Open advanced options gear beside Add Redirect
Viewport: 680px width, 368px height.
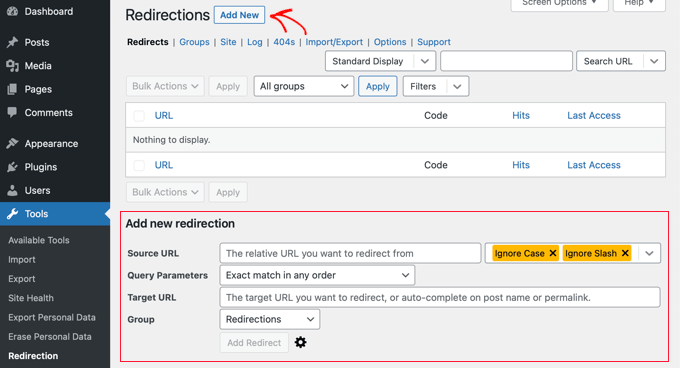301,342
